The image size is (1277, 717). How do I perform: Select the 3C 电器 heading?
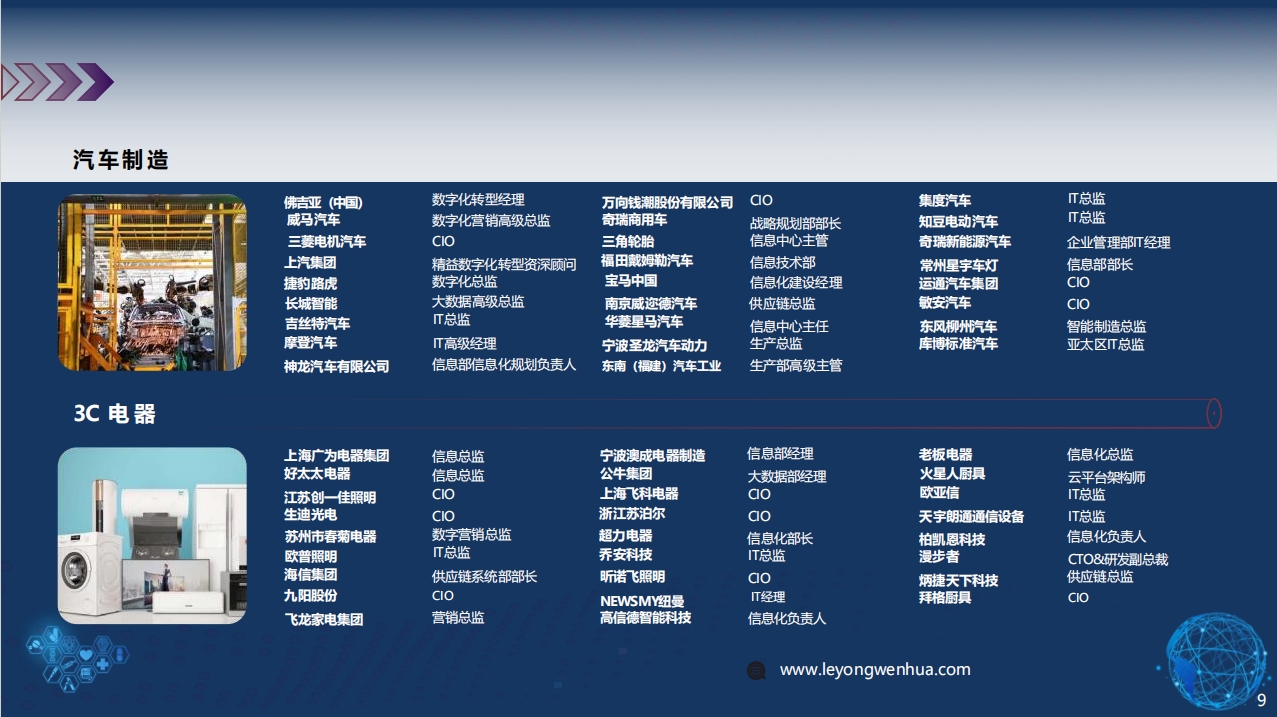click(x=115, y=414)
